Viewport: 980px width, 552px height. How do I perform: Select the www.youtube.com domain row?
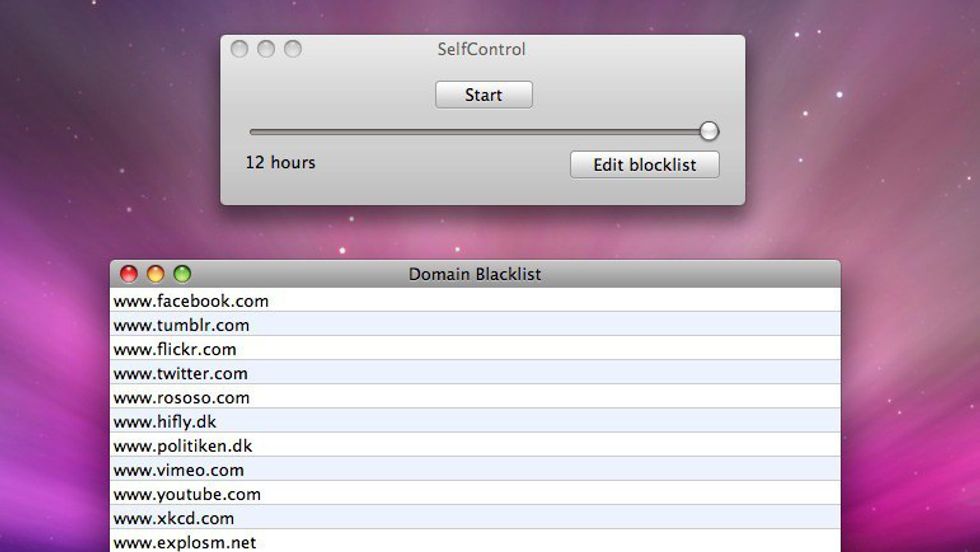187,494
